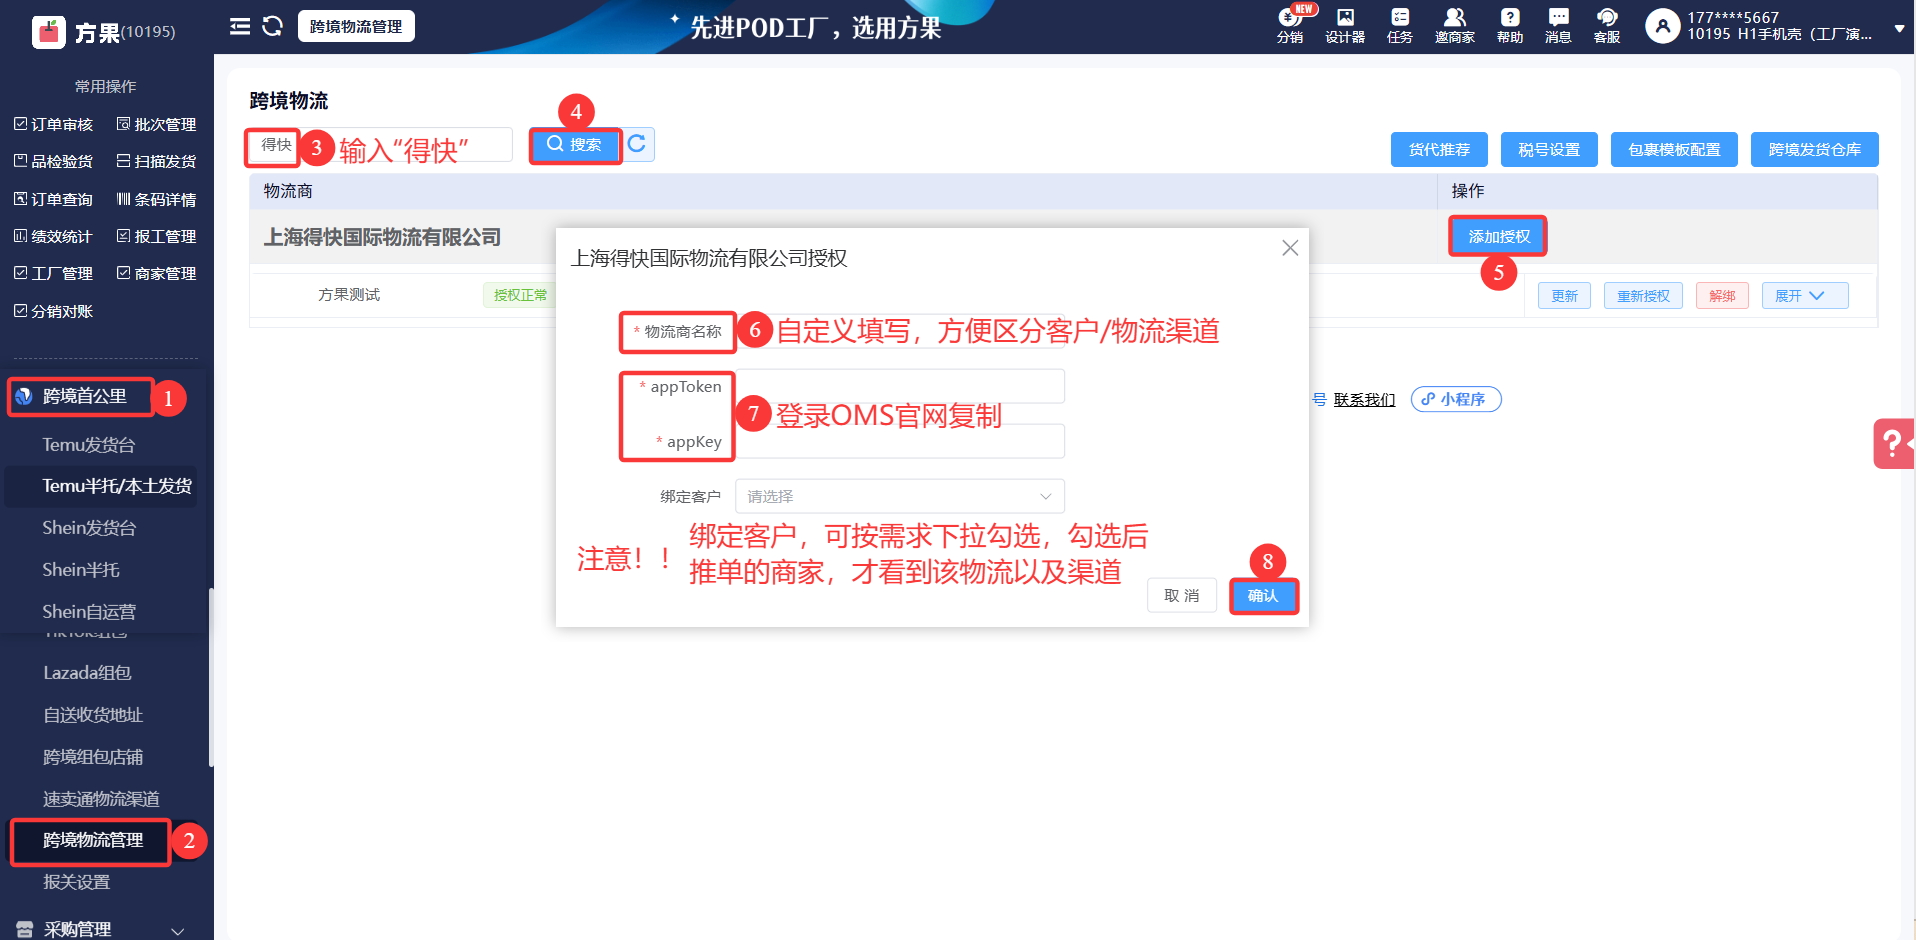This screenshot has height=940, width=1916.
Task: Open the 联系我们 link
Action: [x=1364, y=400]
